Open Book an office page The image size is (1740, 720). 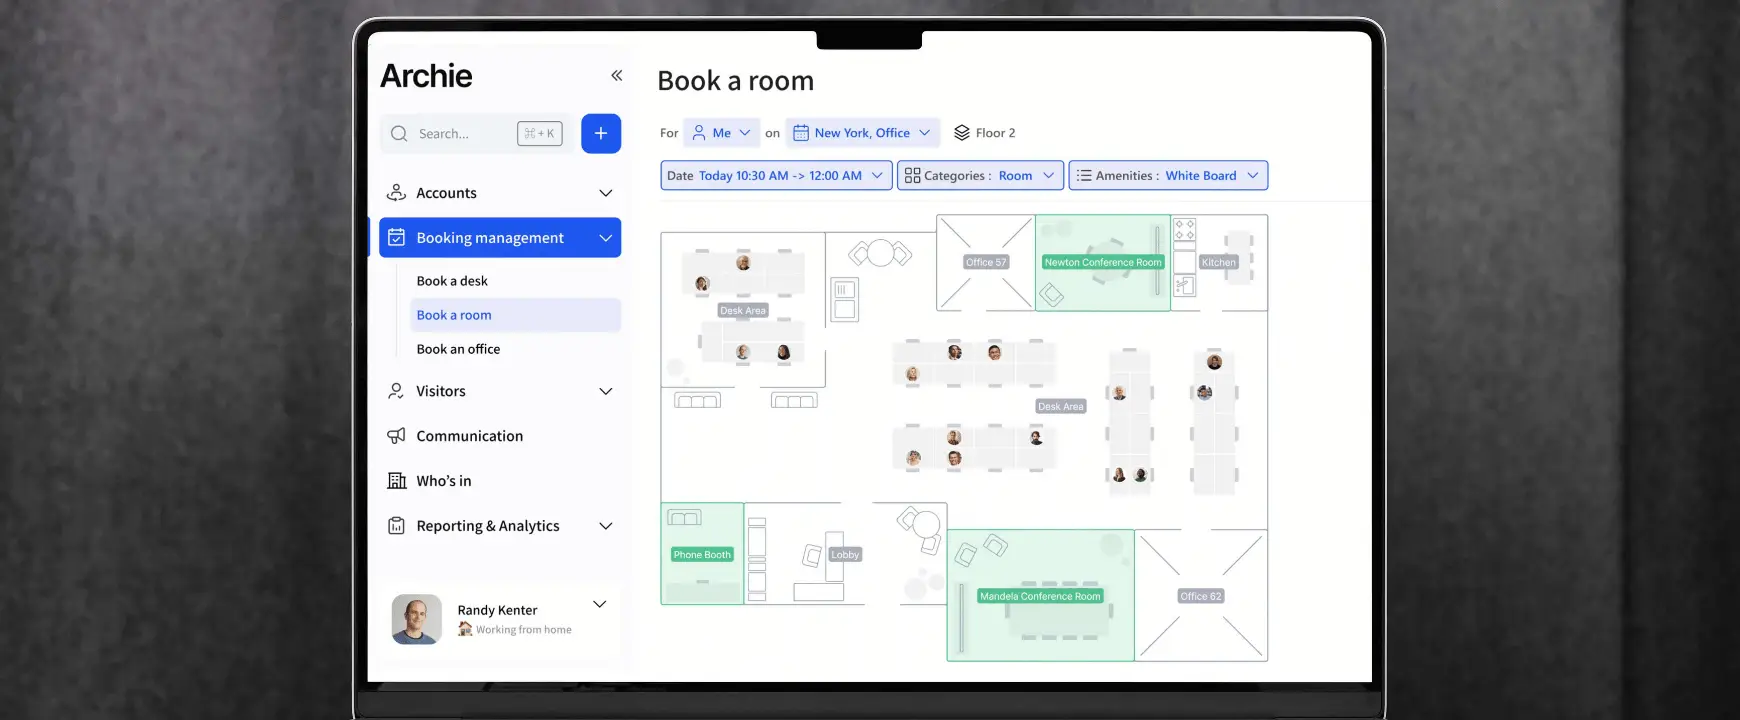(x=458, y=349)
